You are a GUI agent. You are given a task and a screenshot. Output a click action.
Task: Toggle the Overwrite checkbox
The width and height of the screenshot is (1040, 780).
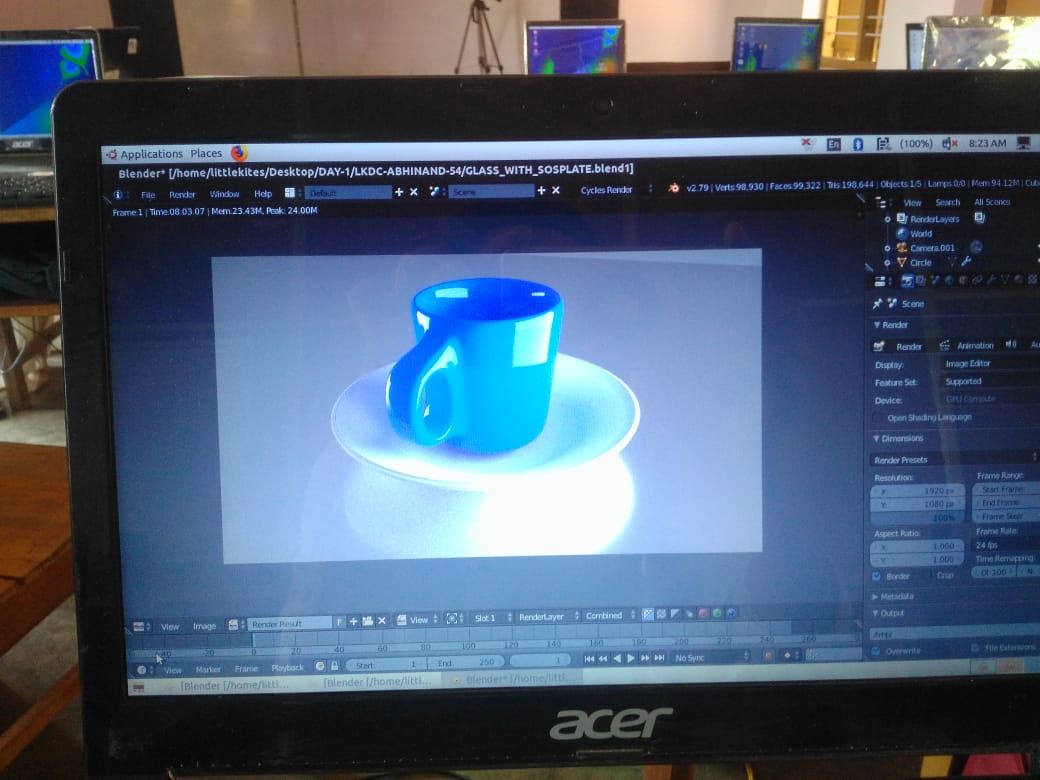pyautogui.click(x=877, y=651)
